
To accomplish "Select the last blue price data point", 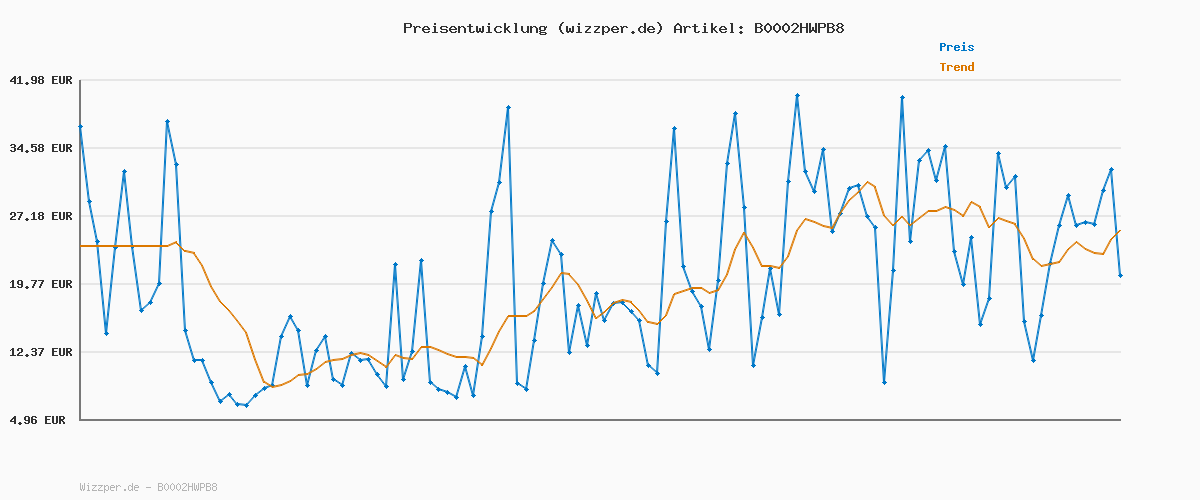I will 1120,275.
